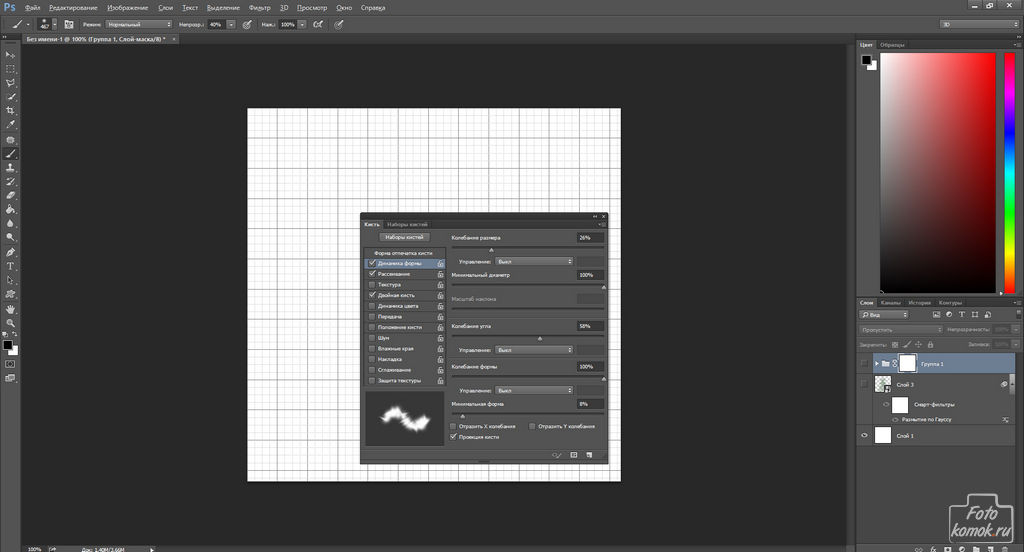The height and width of the screenshot is (552, 1024).
Task: Show the hidden Группа 1 layer
Action: (x=865, y=363)
